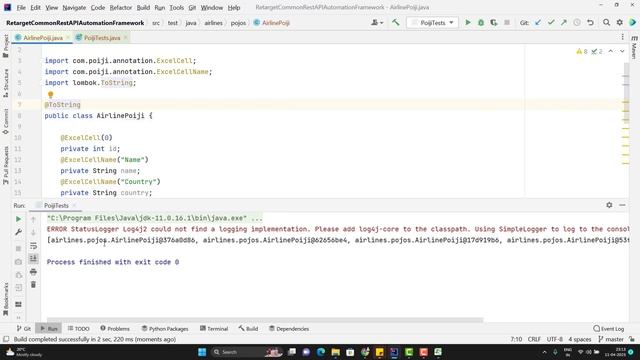The width and height of the screenshot is (640, 360).
Task: Toggle soft-wrap in Run console
Action: pos(33,246)
